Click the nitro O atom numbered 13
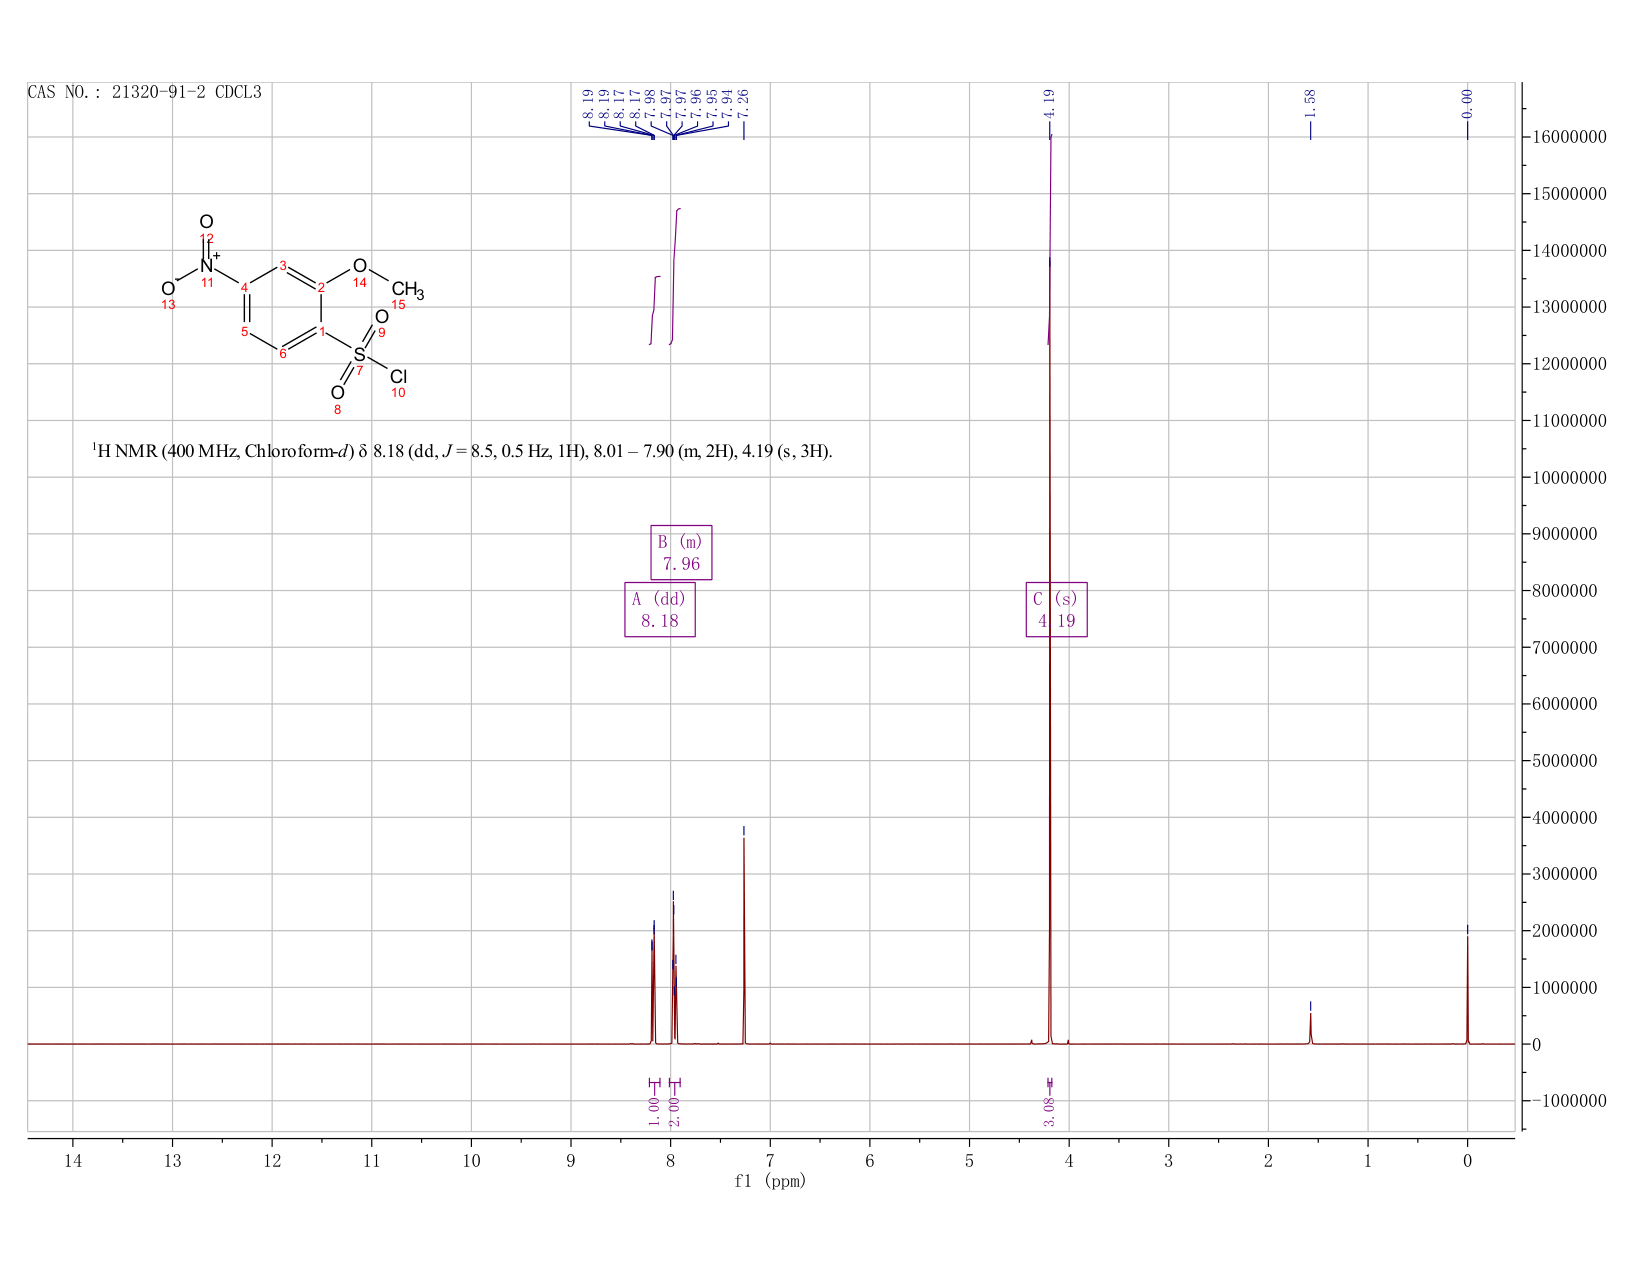The height and width of the screenshot is (1275, 1650). point(168,289)
